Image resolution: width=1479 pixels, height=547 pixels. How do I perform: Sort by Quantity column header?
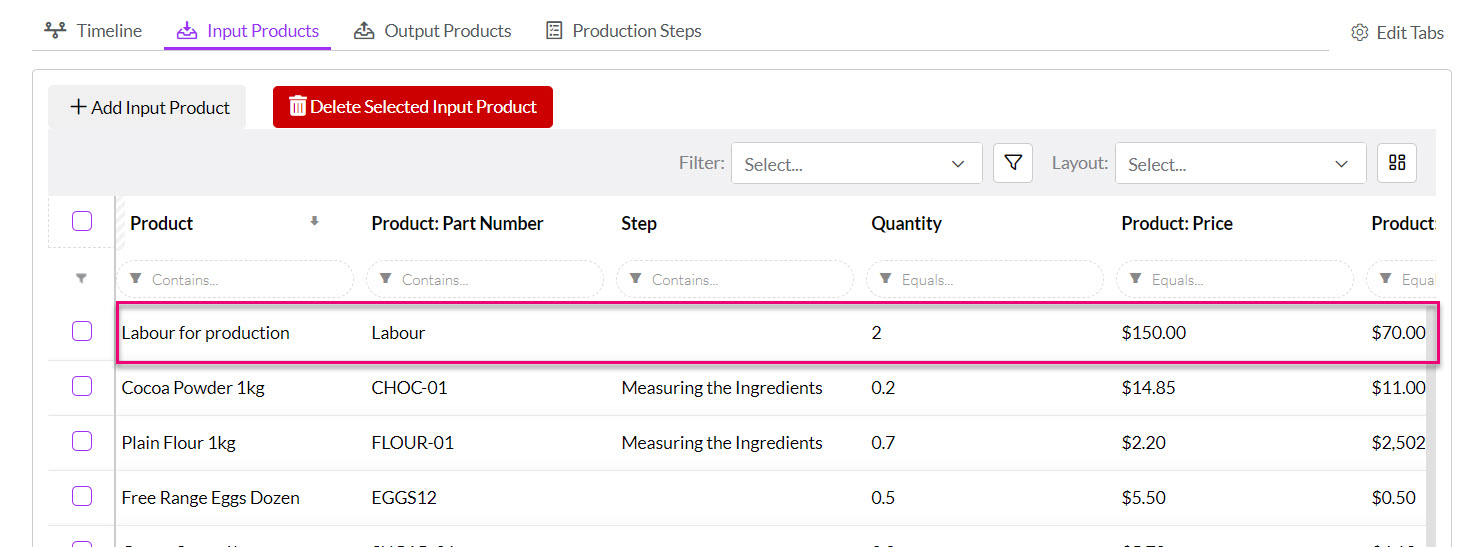click(906, 223)
